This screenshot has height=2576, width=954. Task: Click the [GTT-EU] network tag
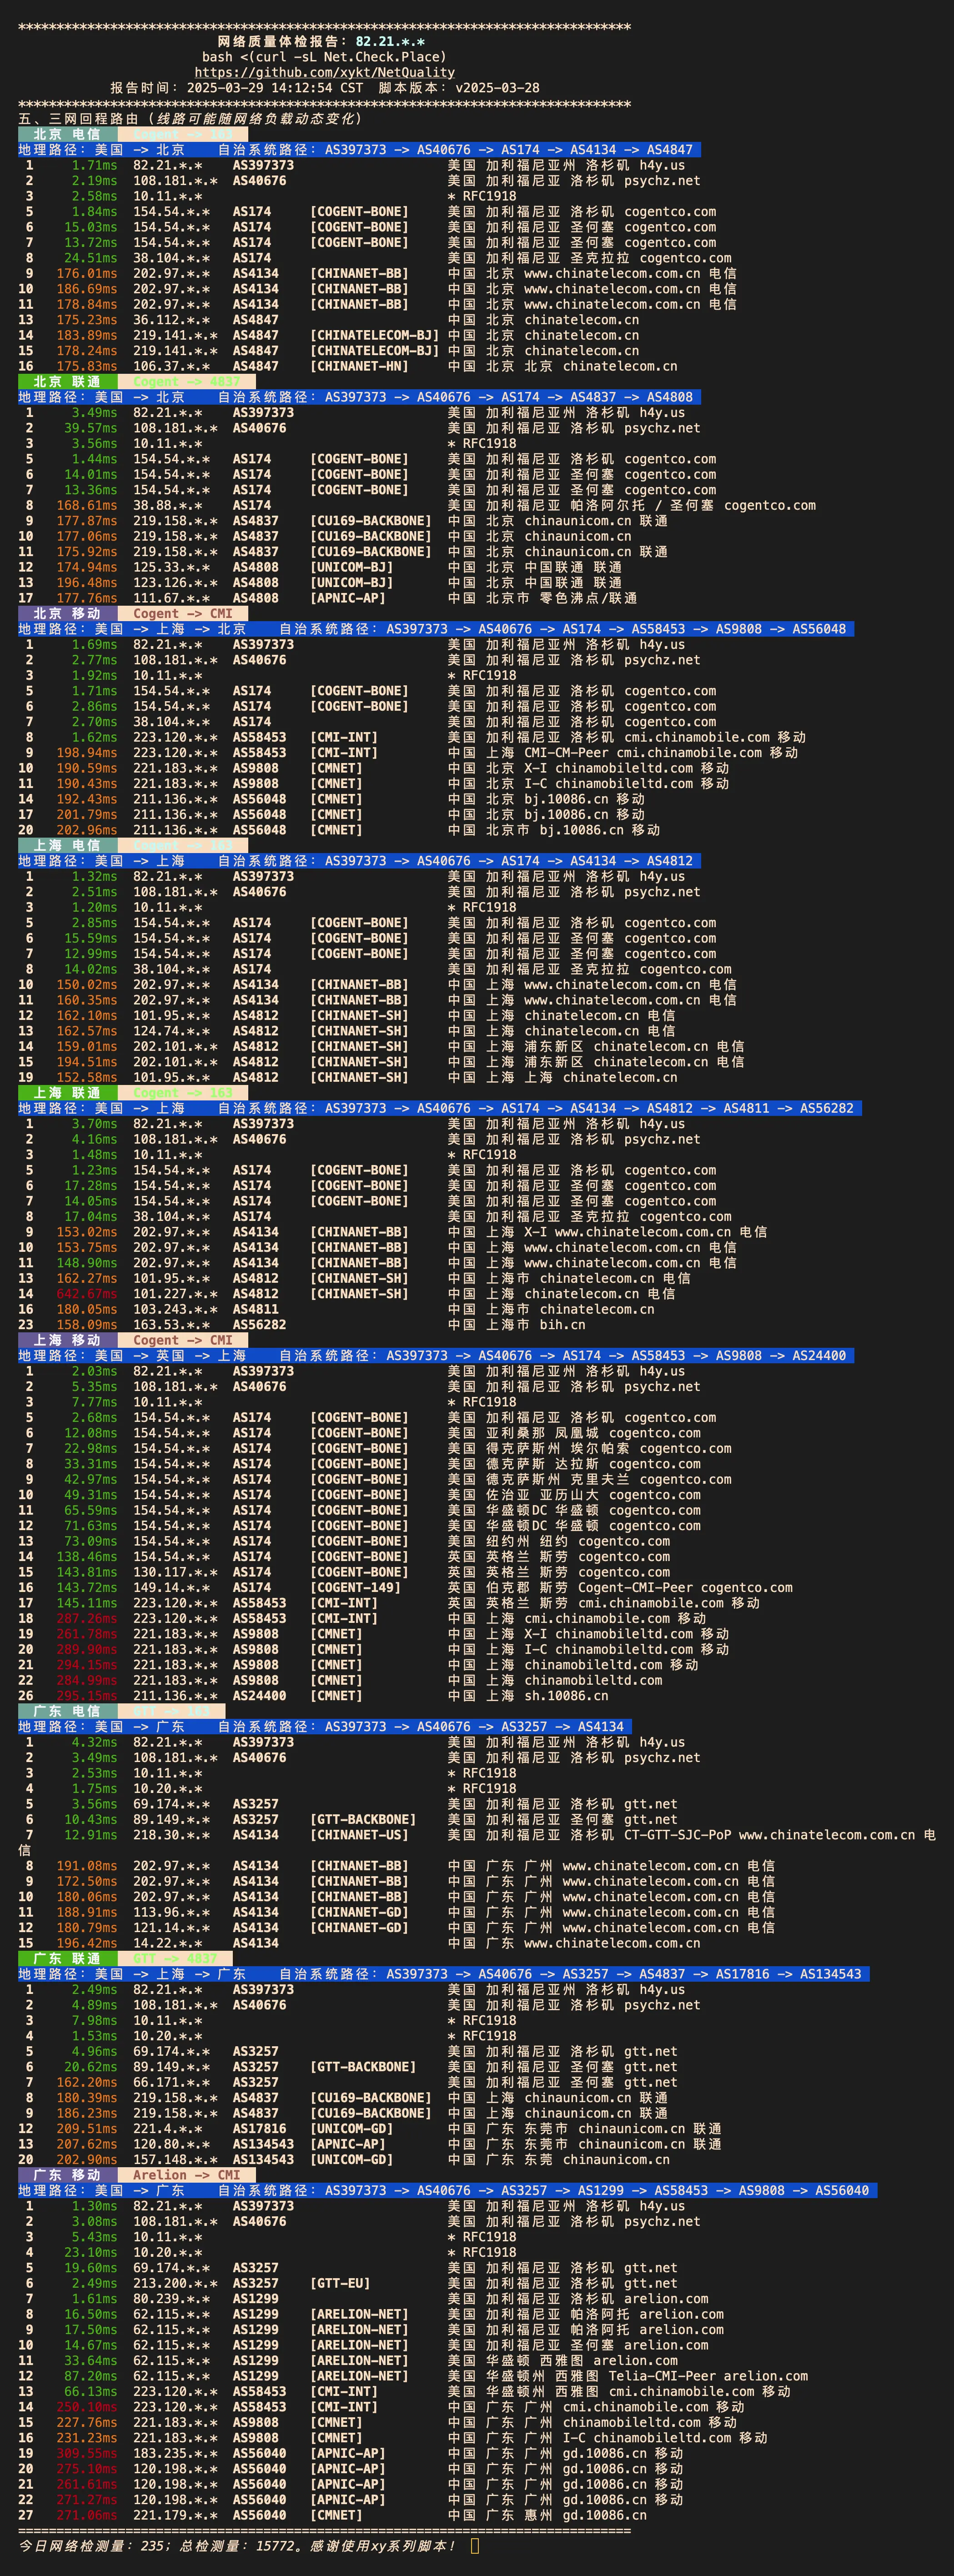pyautogui.click(x=340, y=2283)
